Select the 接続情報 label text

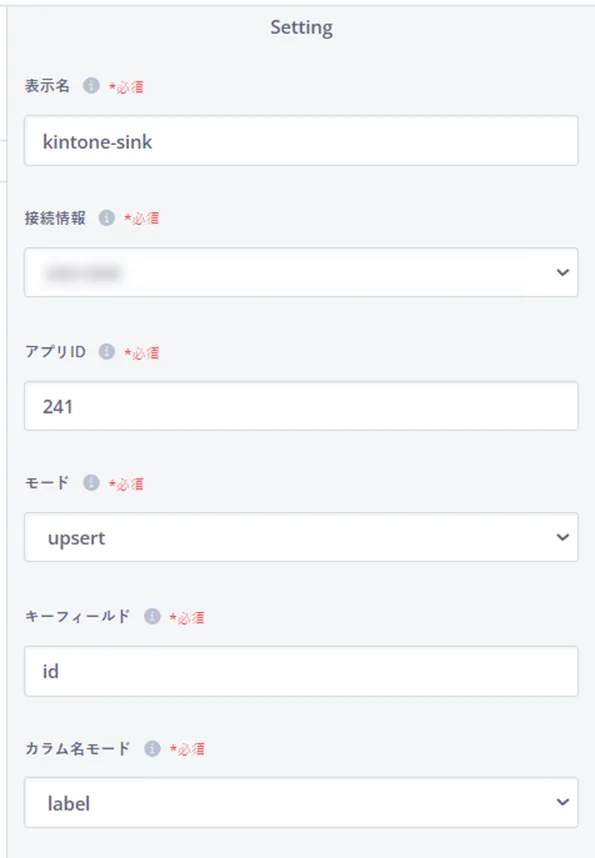coord(55,218)
